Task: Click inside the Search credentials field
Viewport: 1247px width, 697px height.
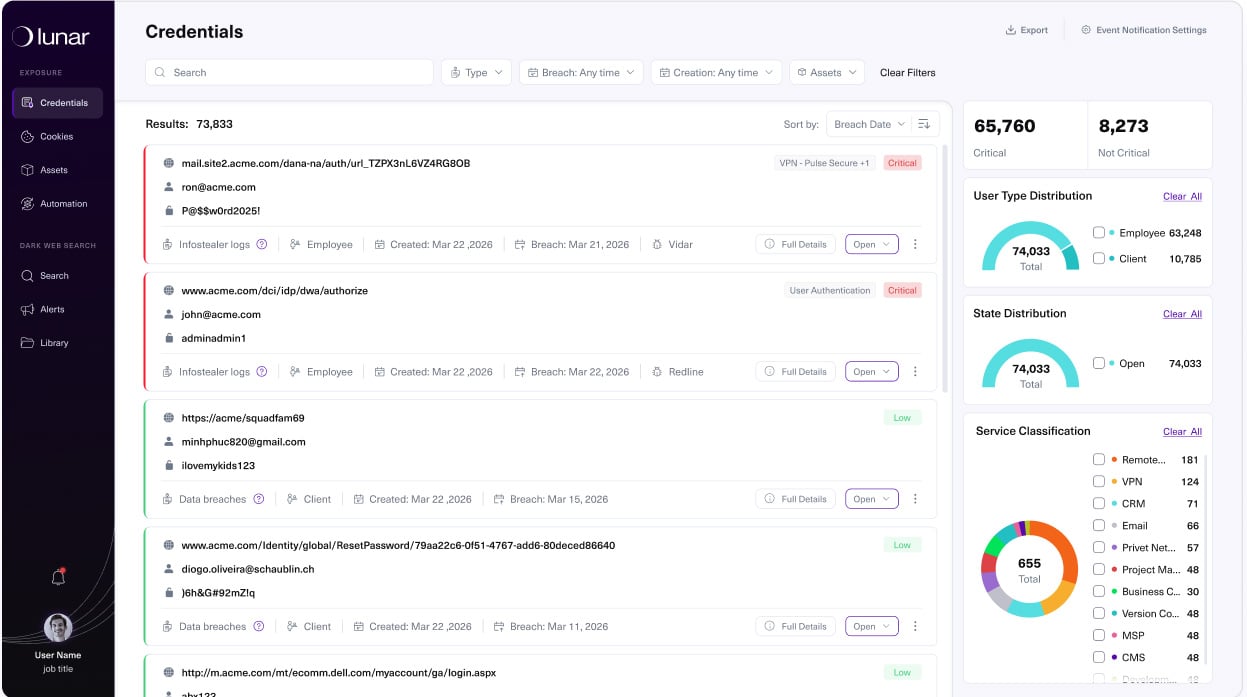Action: pos(288,72)
